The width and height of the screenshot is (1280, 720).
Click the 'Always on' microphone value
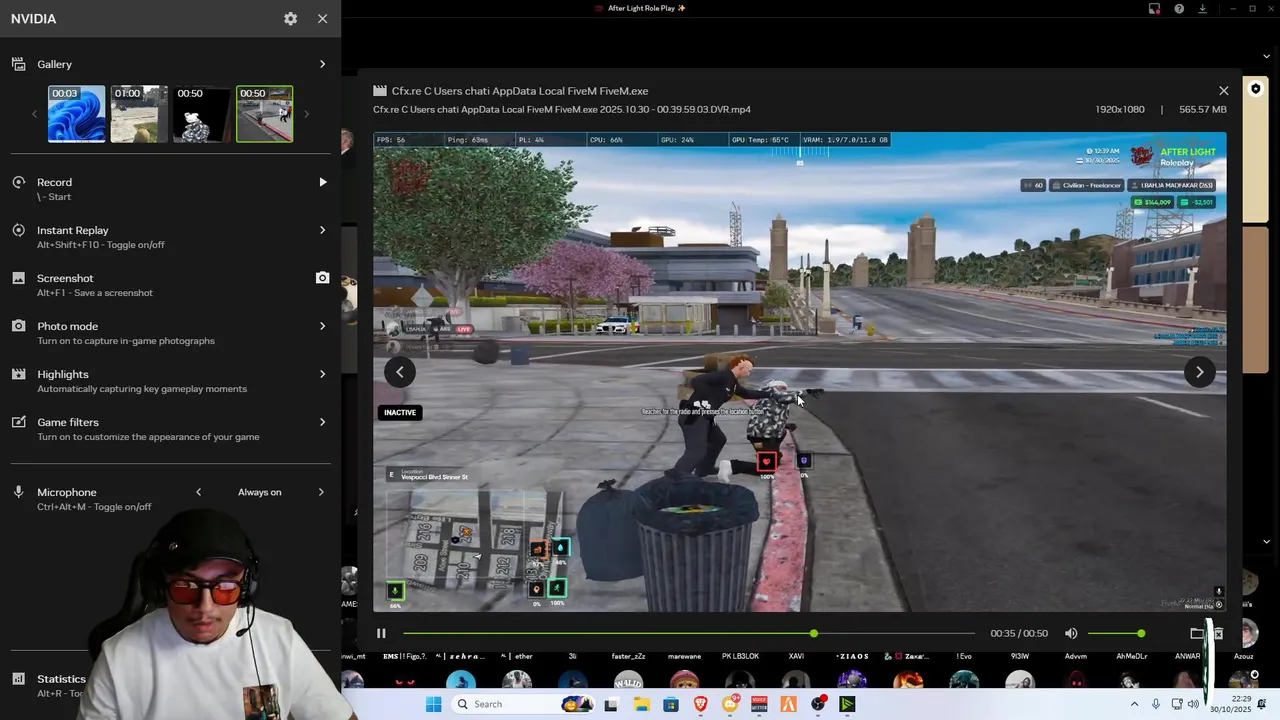[x=259, y=492]
